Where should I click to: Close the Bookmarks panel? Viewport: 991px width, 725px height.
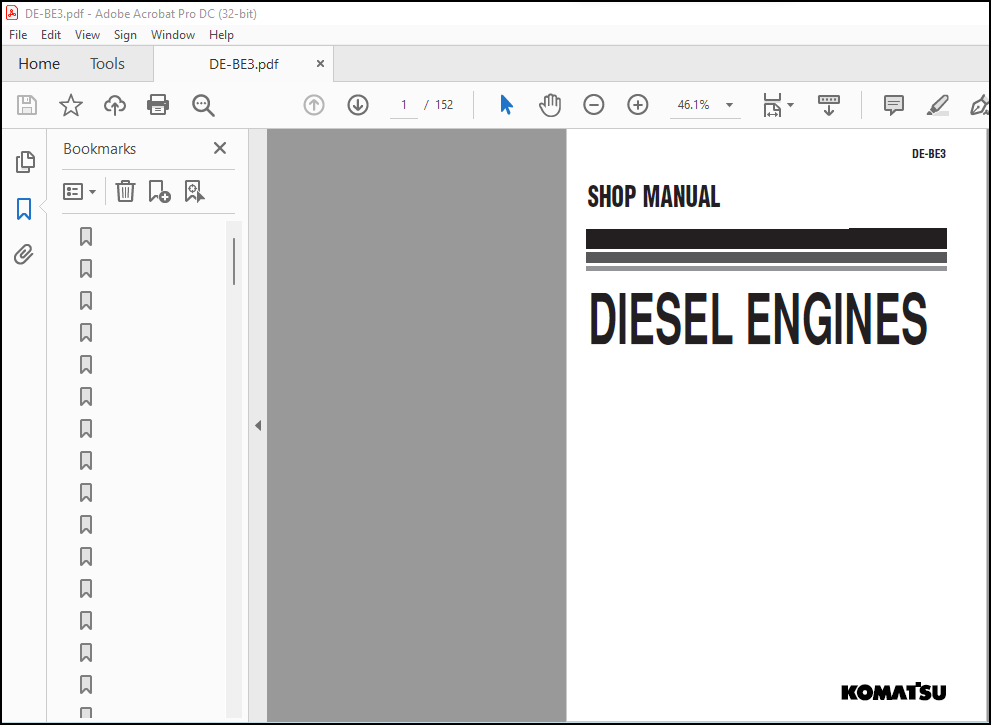(220, 148)
